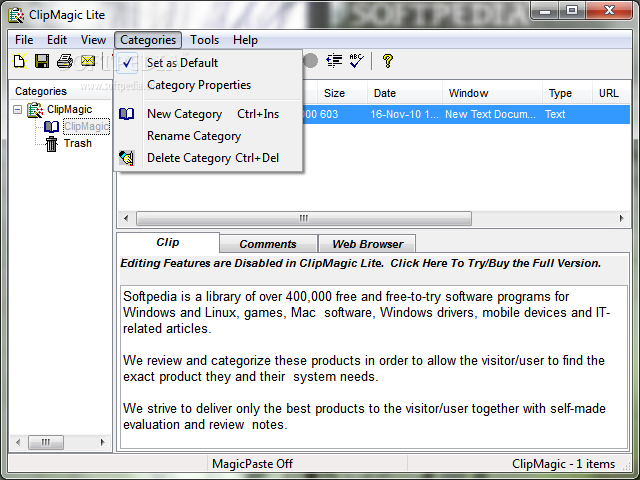Click the indent text toolbar icon
Screen dimensions: 640x480
334,61
